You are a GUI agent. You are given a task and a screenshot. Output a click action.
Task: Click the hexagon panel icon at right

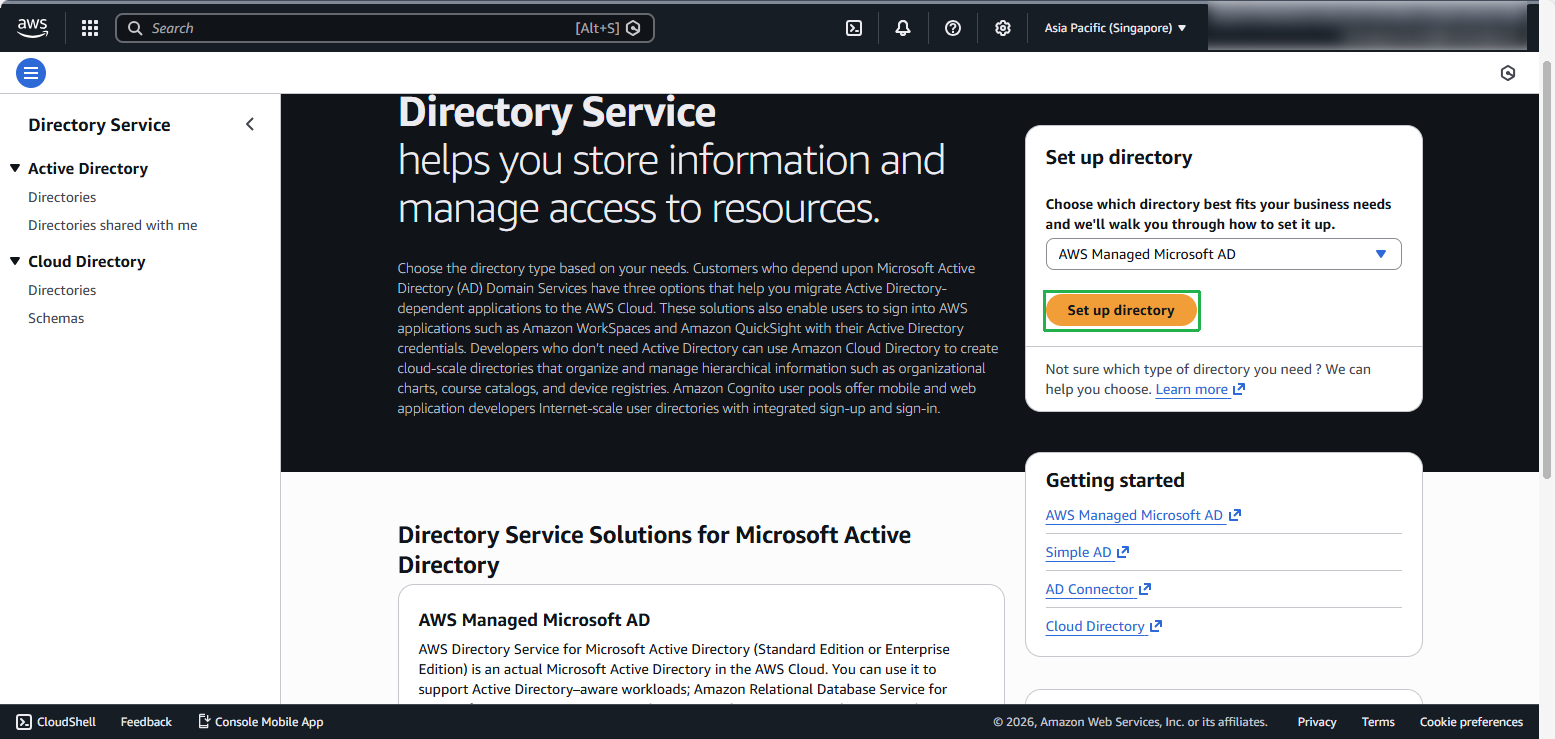pyautogui.click(x=1508, y=73)
